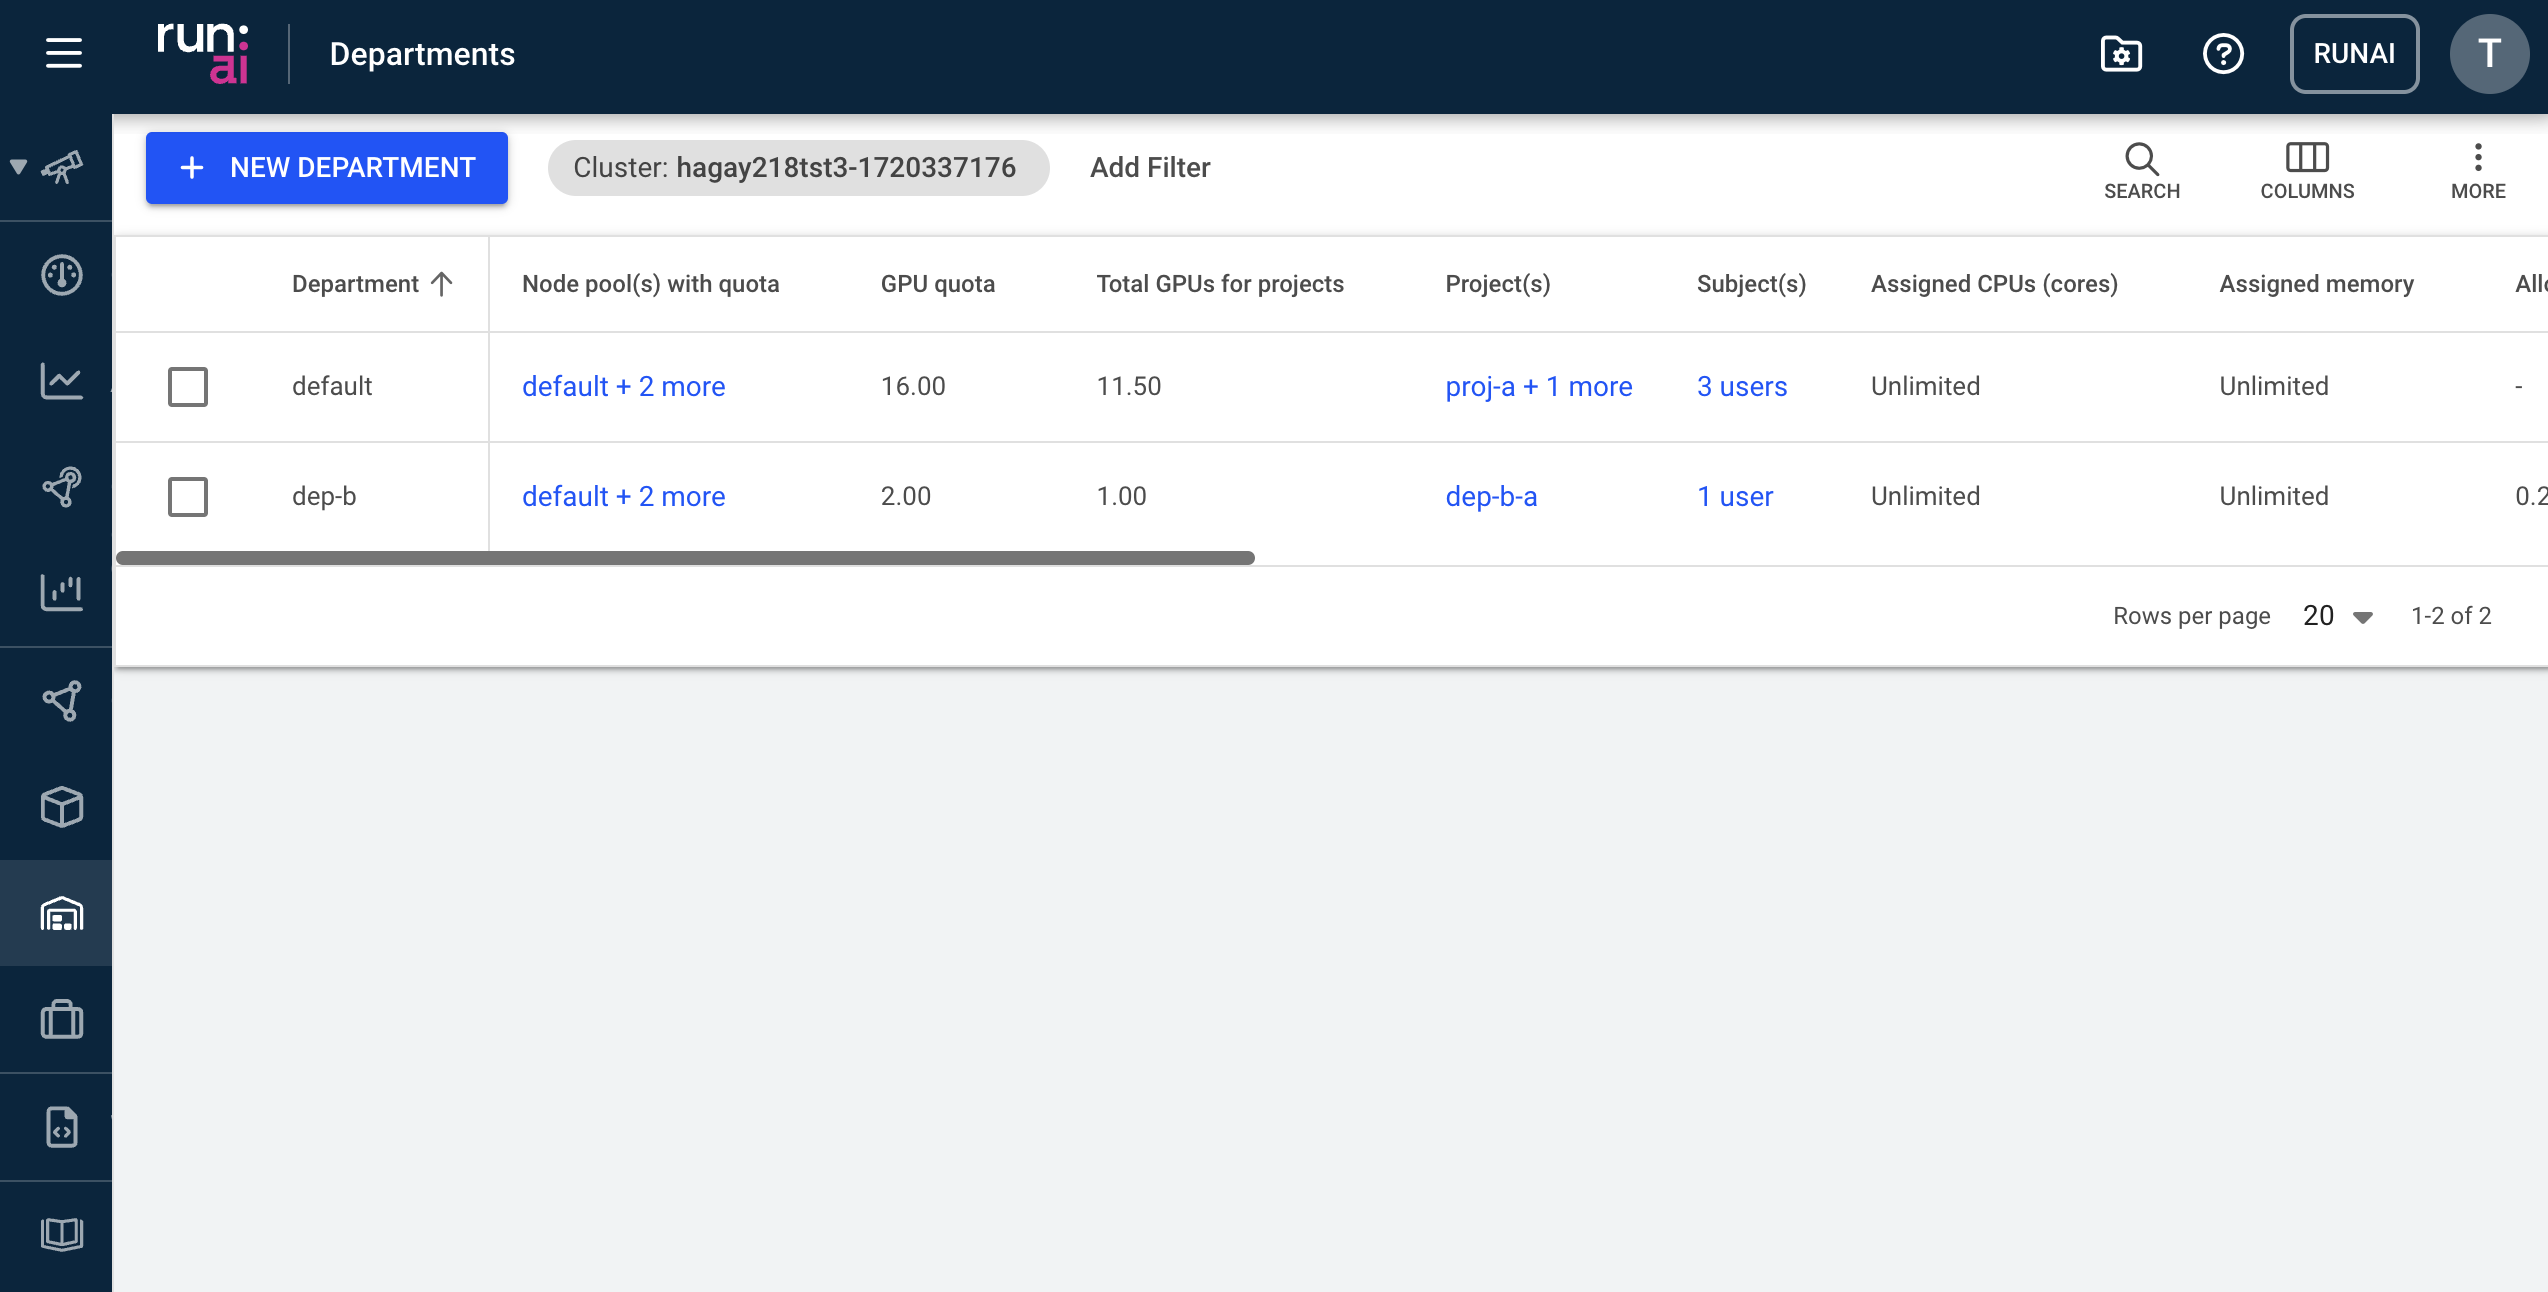Viewport: 2548px width, 1292px height.
Task: Open the COLUMNS chooser
Action: [2307, 171]
